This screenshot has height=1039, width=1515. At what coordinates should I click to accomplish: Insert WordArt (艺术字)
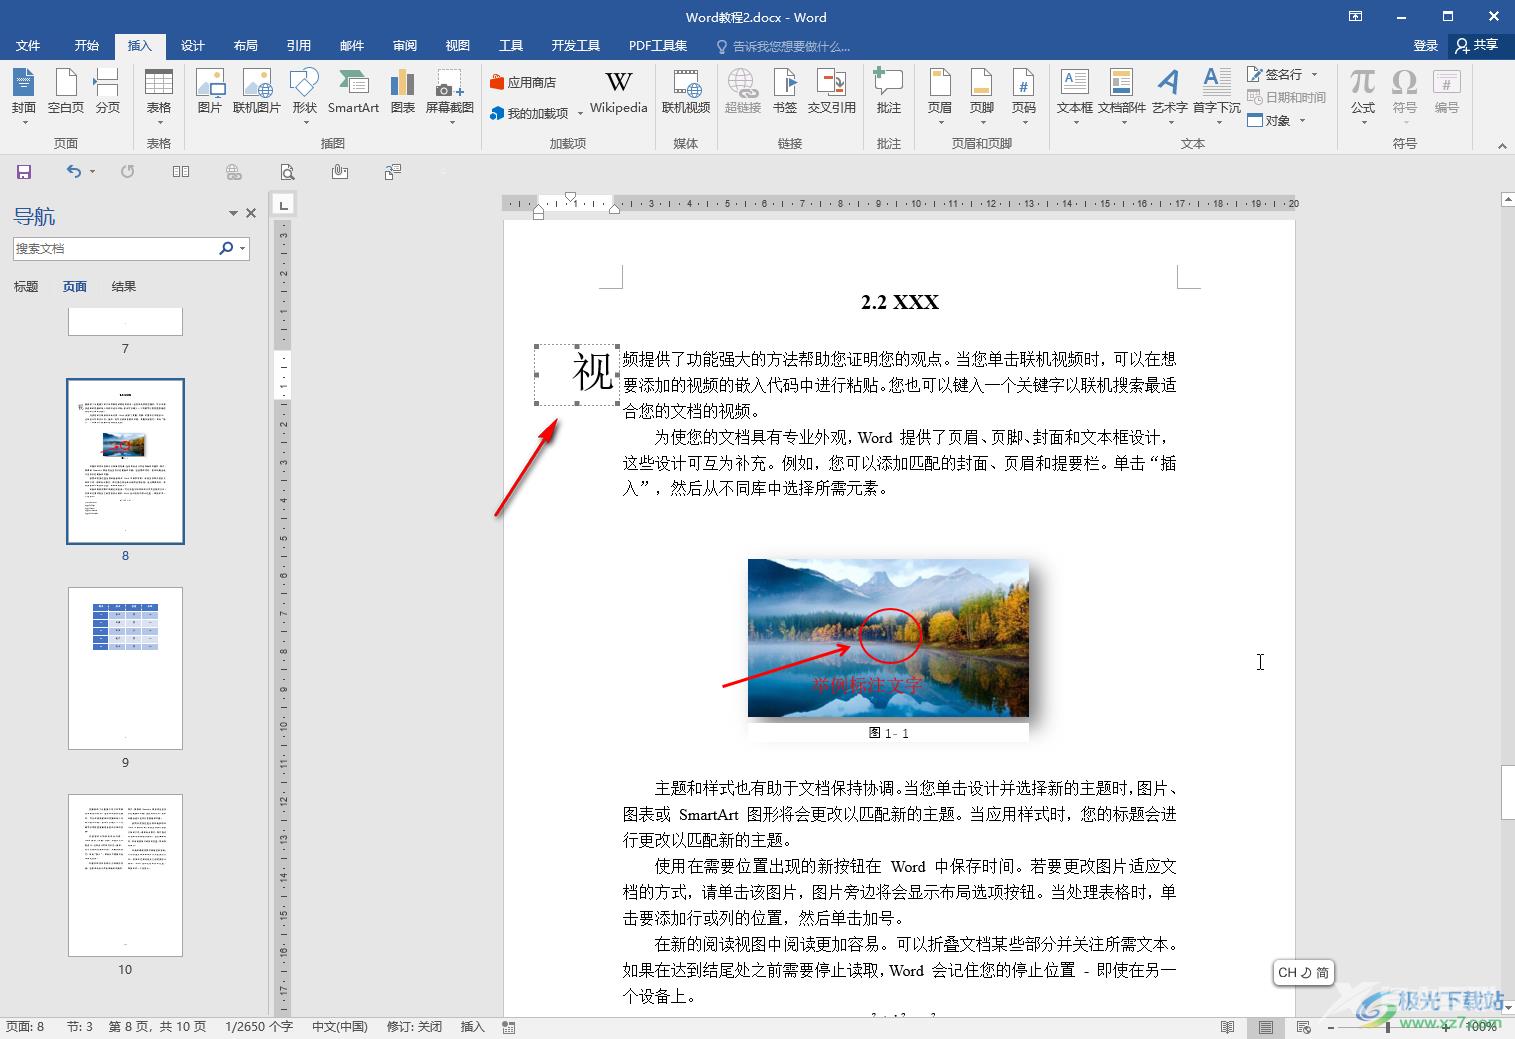click(1169, 95)
